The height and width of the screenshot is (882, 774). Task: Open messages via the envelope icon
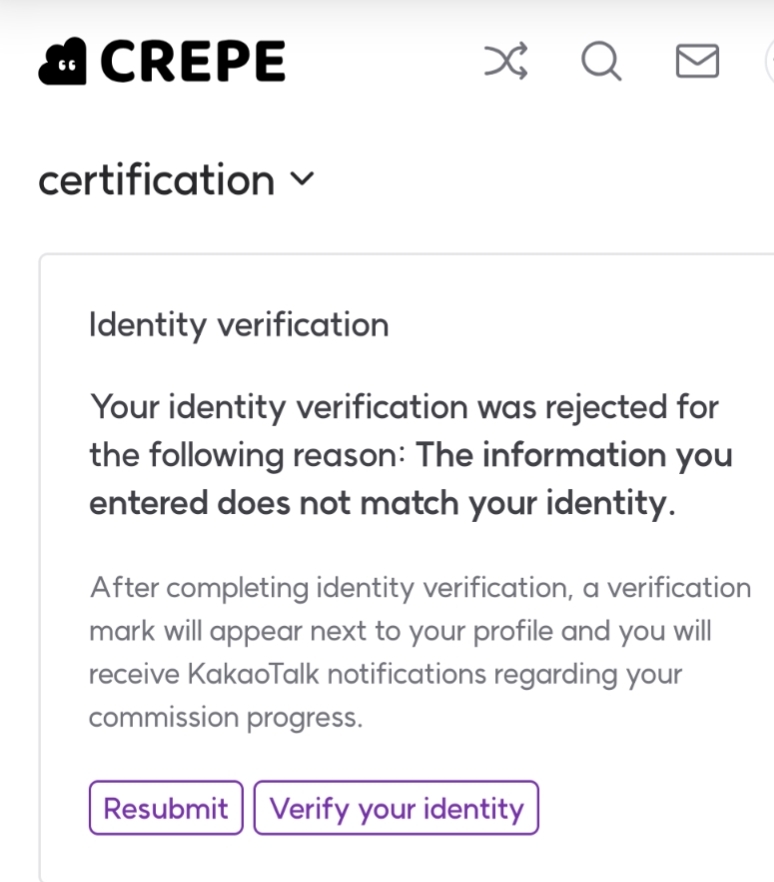[697, 63]
